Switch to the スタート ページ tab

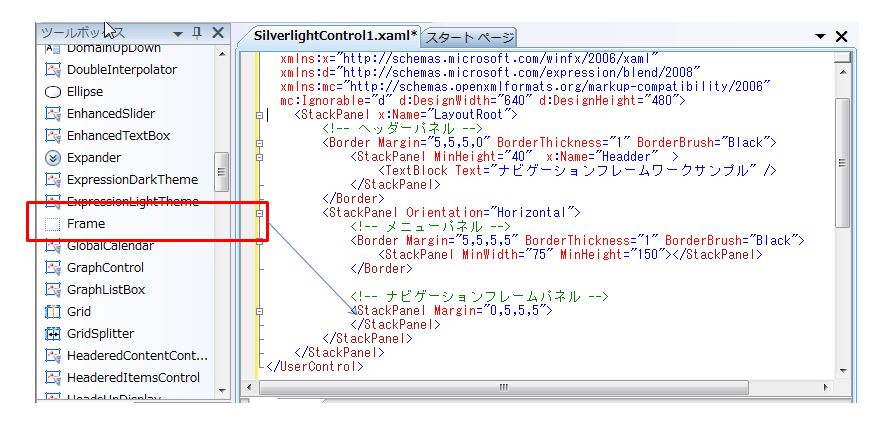click(x=470, y=37)
